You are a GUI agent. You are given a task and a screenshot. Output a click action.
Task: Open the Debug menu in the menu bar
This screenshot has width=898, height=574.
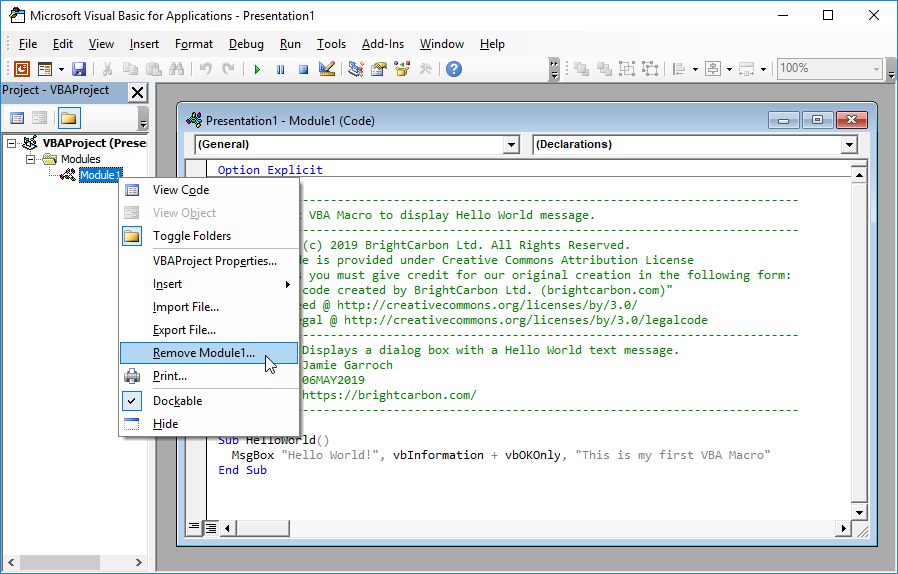point(246,44)
